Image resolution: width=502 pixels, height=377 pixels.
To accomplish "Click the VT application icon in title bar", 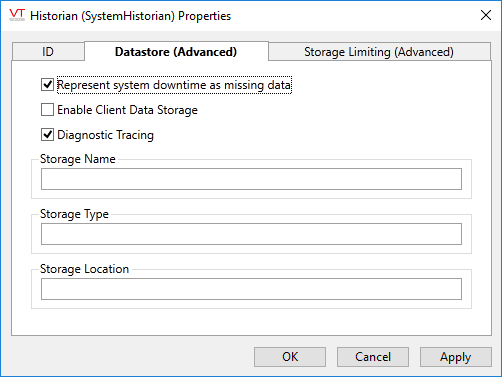I will pos(17,15).
